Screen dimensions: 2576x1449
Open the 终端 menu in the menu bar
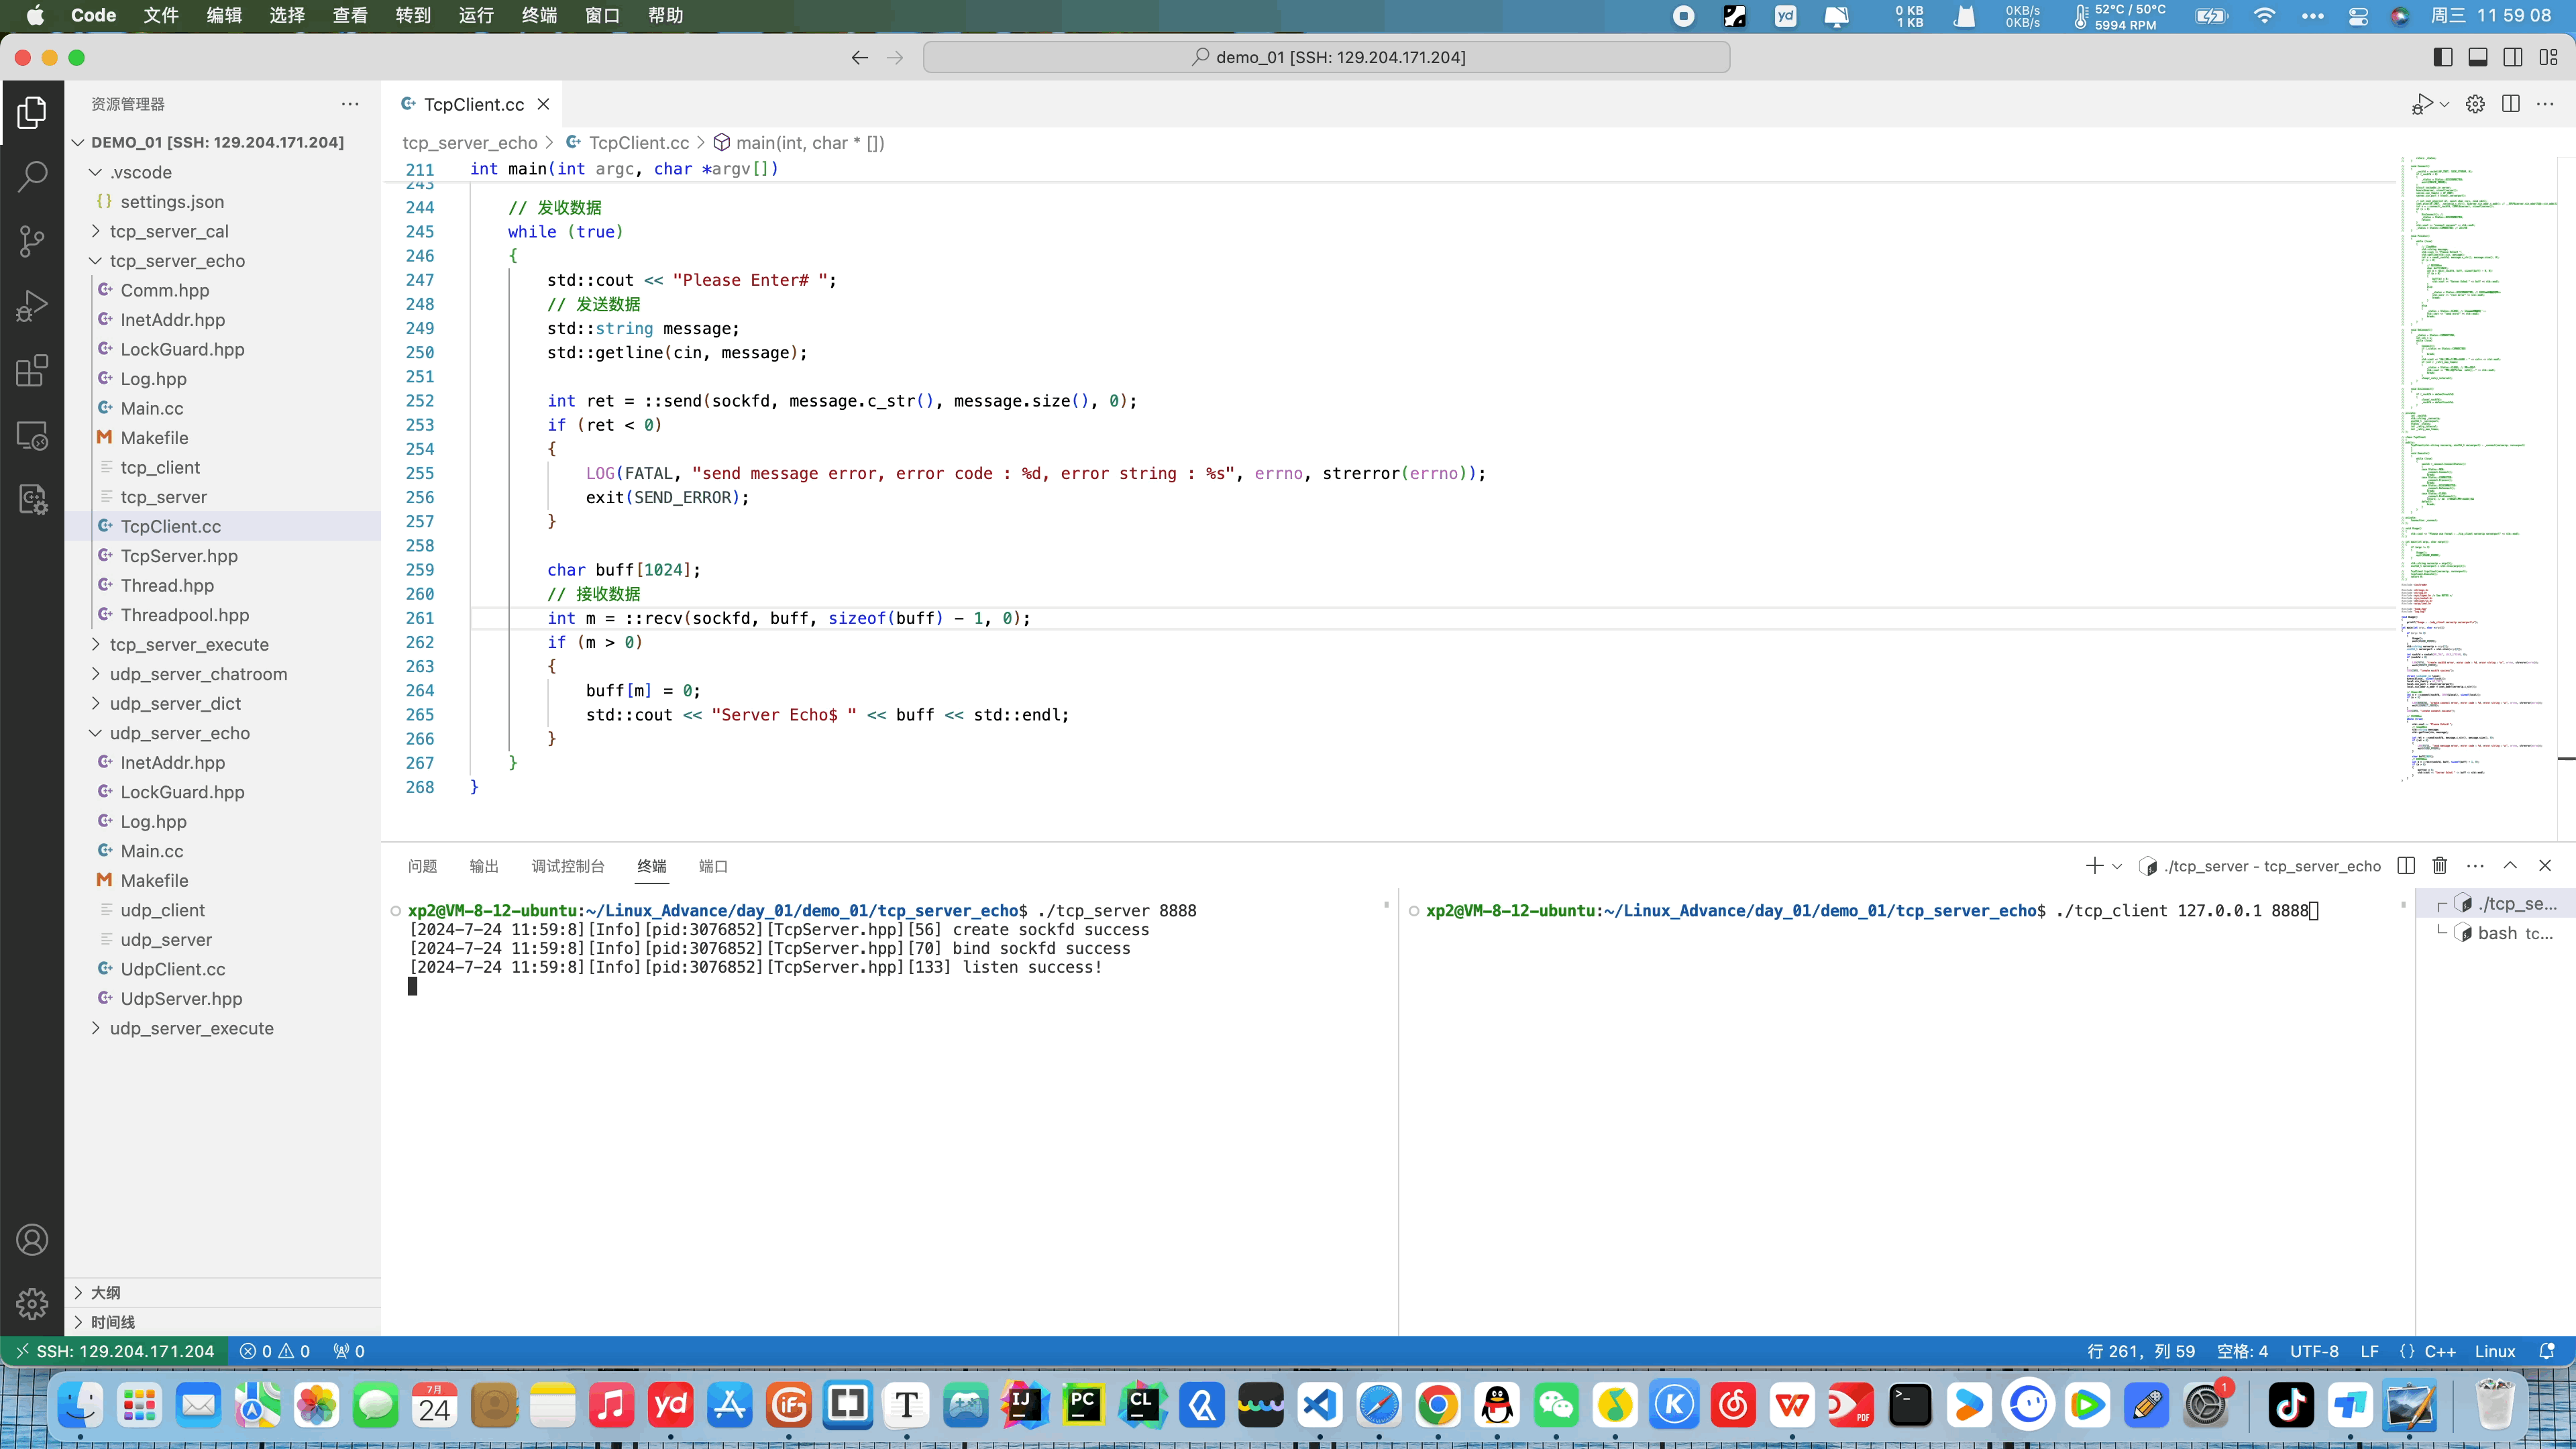point(539,15)
